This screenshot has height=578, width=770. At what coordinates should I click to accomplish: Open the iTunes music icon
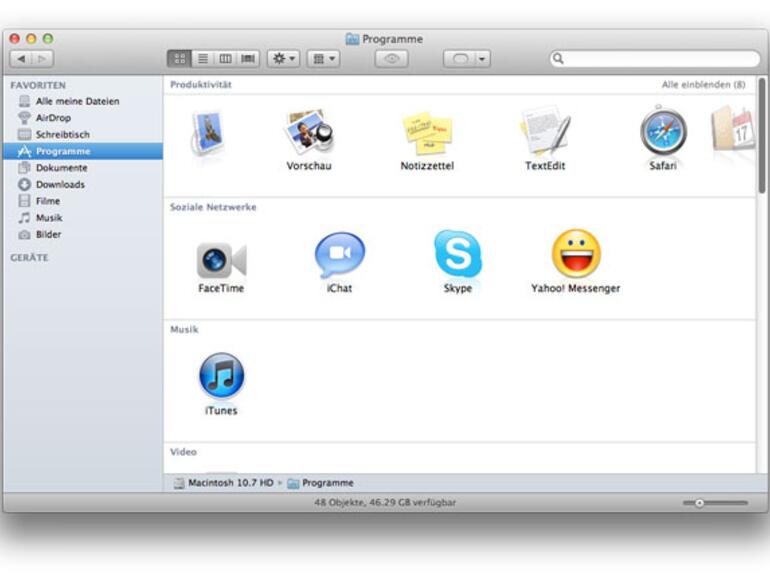(x=221, y=377)
